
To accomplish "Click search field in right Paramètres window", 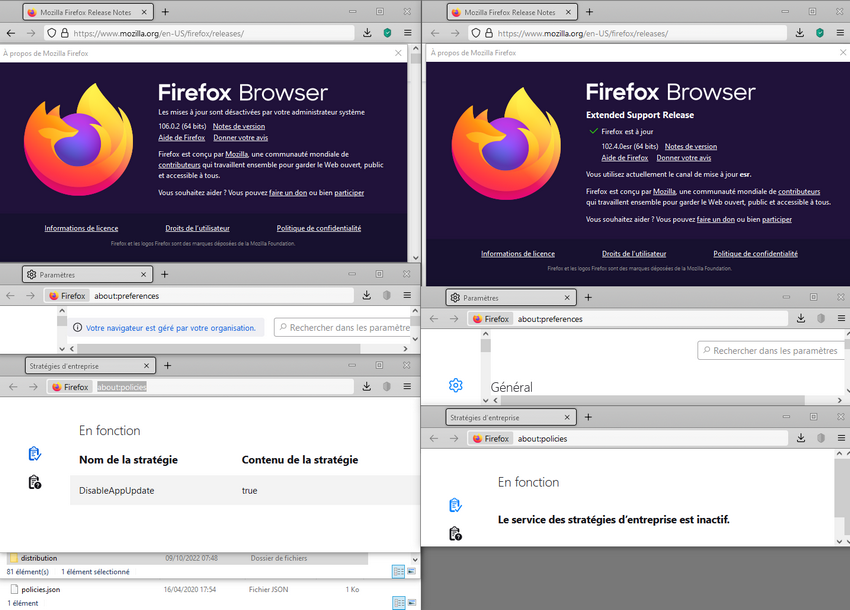I will coord(771,351).
